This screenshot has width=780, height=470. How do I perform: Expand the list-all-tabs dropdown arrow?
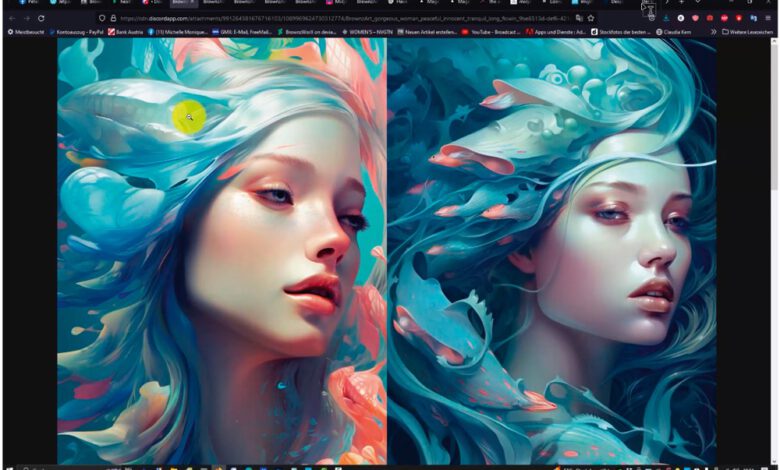point(698,2)
